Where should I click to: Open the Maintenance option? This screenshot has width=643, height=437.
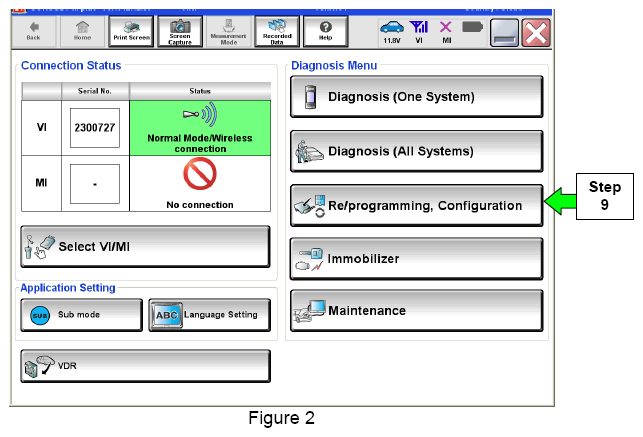[x=416, y=311]
